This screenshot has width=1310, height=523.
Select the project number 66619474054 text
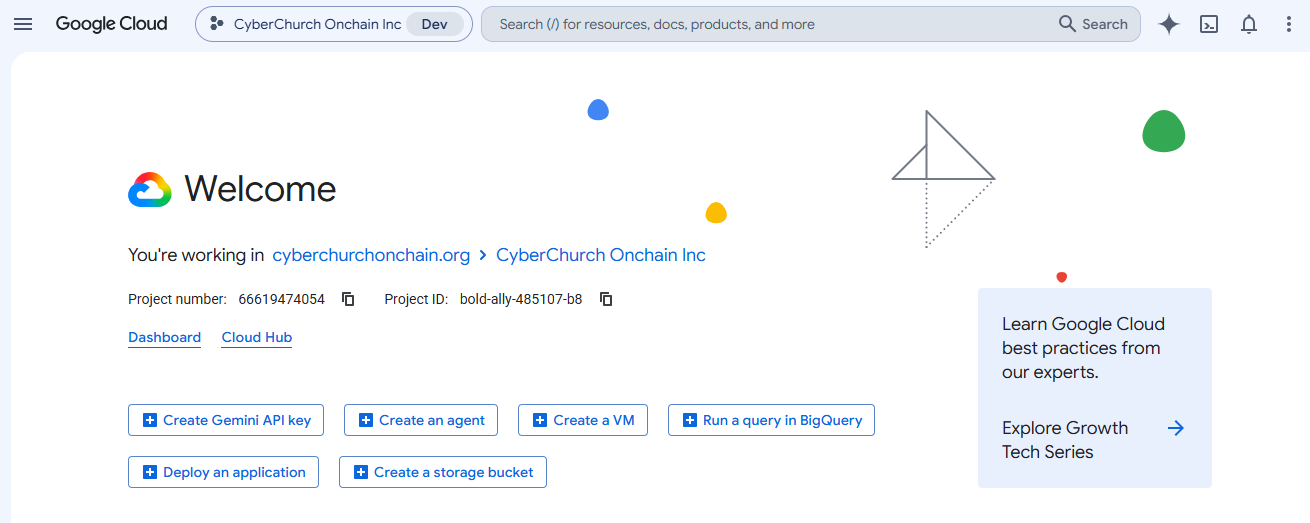281,299
